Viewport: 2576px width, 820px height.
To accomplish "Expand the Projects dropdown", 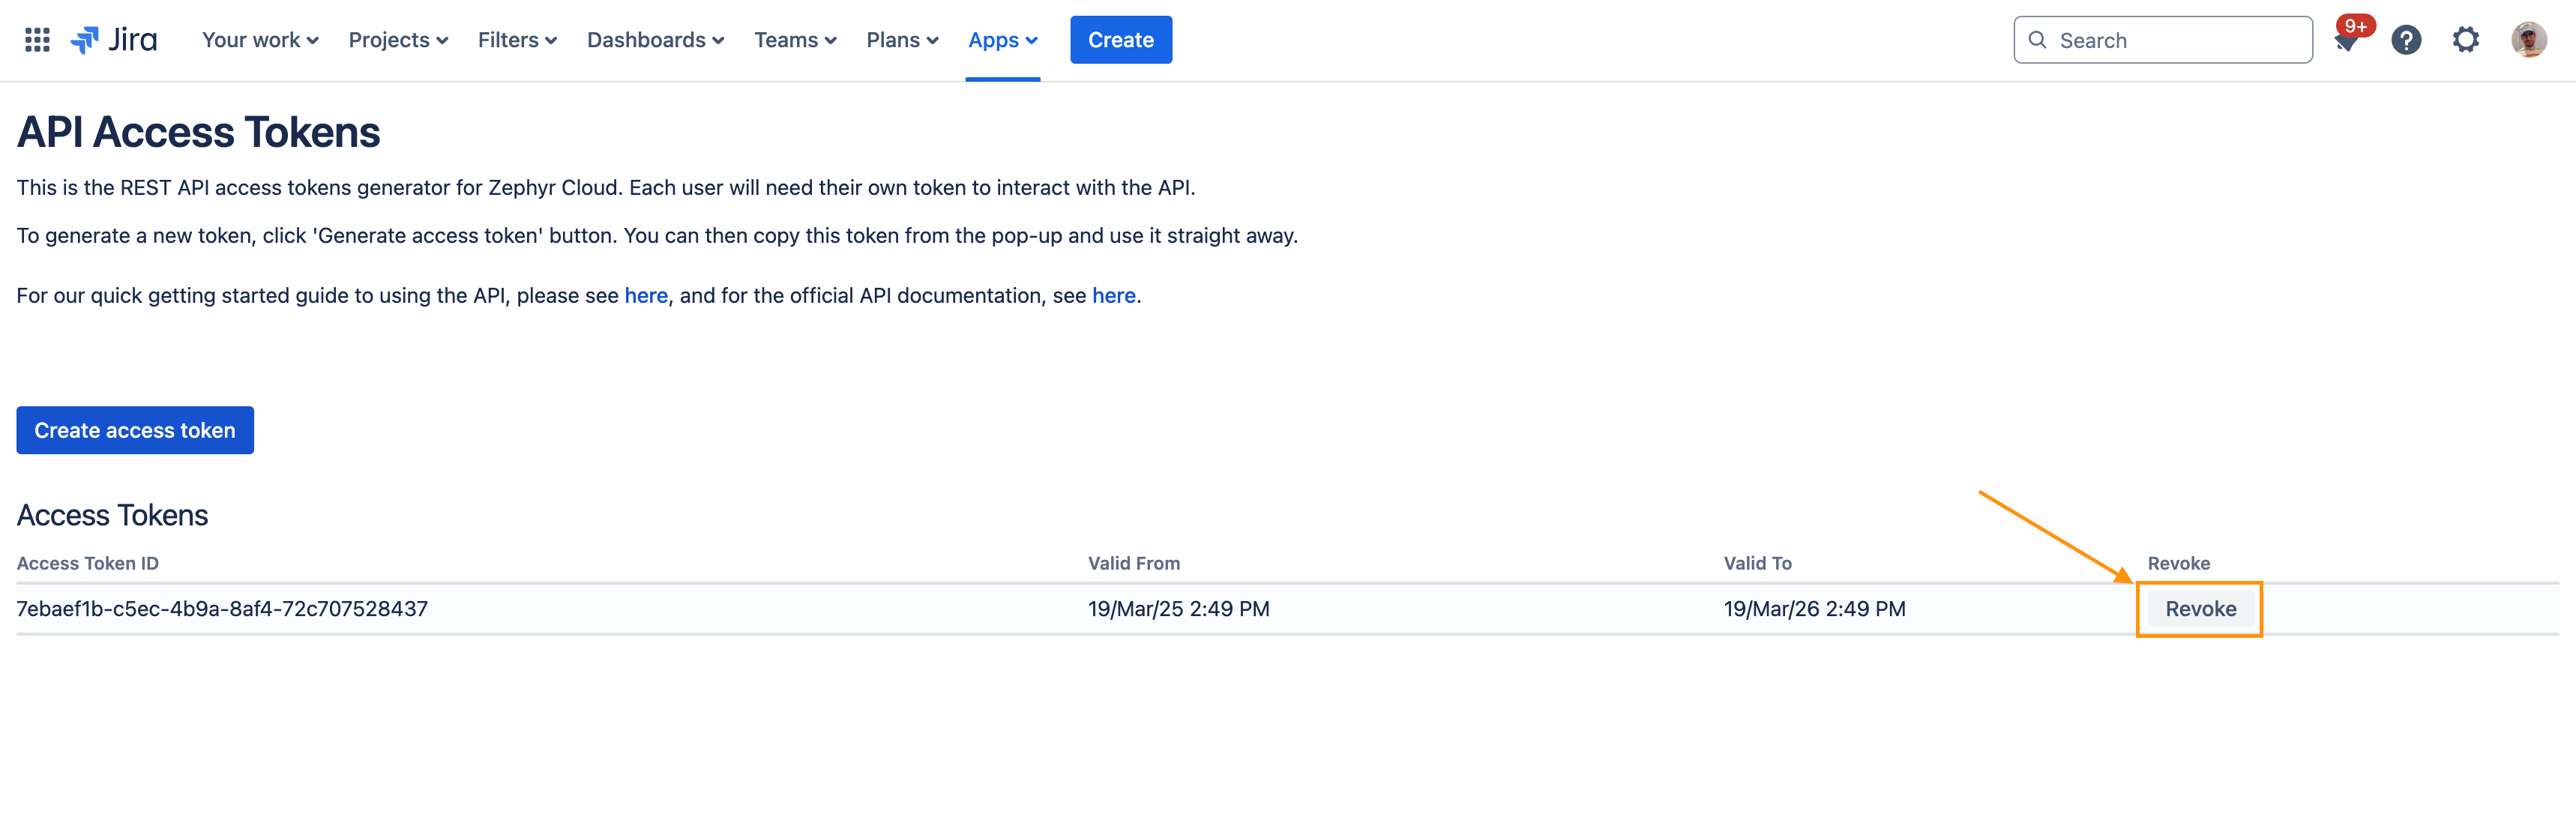I will (398, 39).
